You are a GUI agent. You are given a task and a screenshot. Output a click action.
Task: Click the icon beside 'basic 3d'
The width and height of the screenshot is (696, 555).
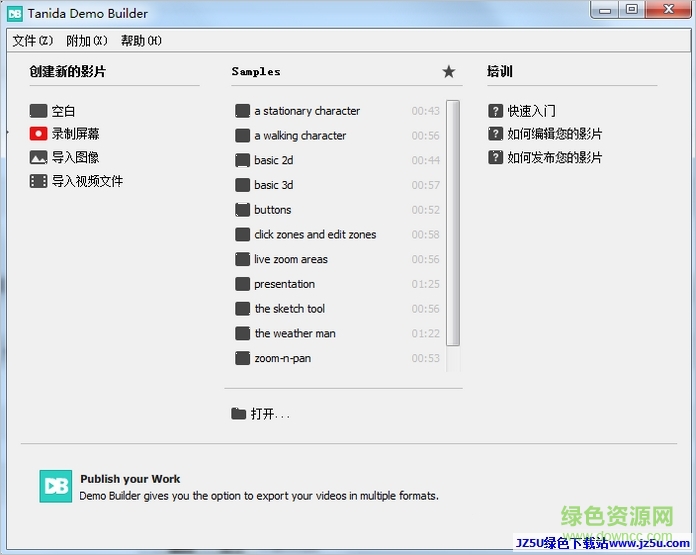(x=242, y=185)
